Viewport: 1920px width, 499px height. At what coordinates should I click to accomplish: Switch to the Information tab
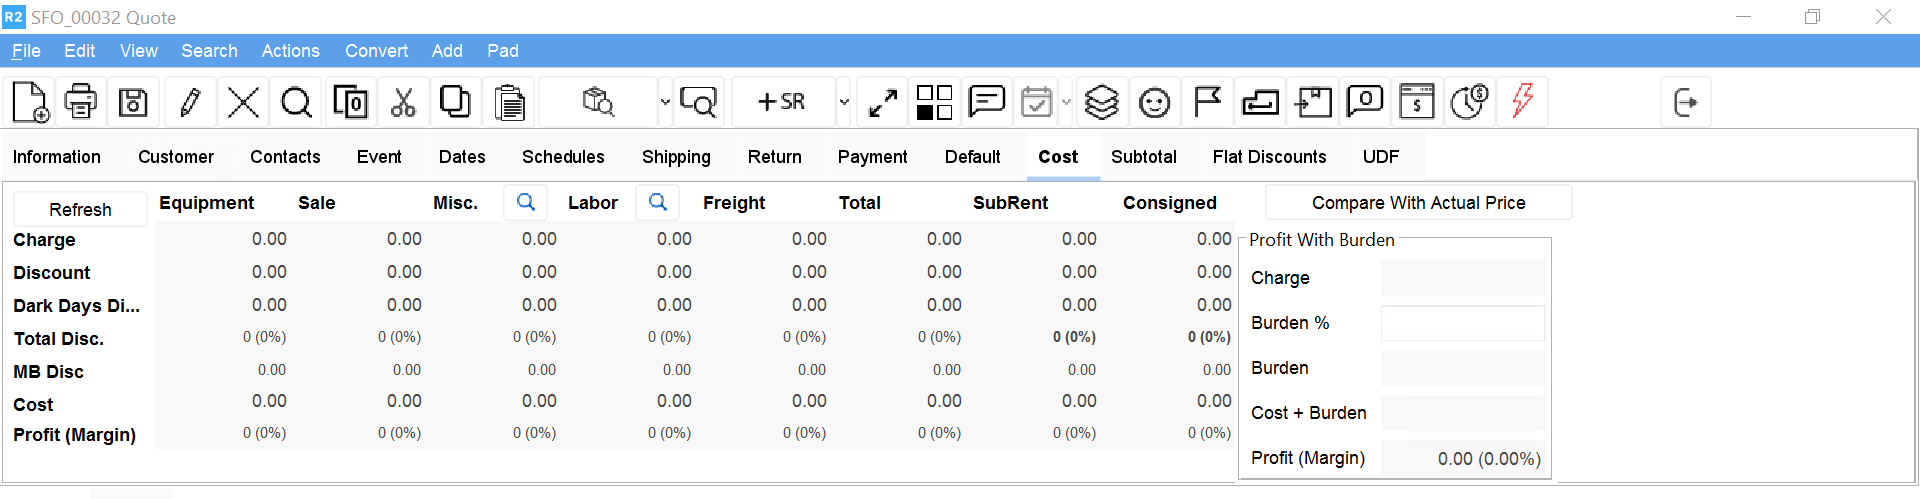coord(57,157)
